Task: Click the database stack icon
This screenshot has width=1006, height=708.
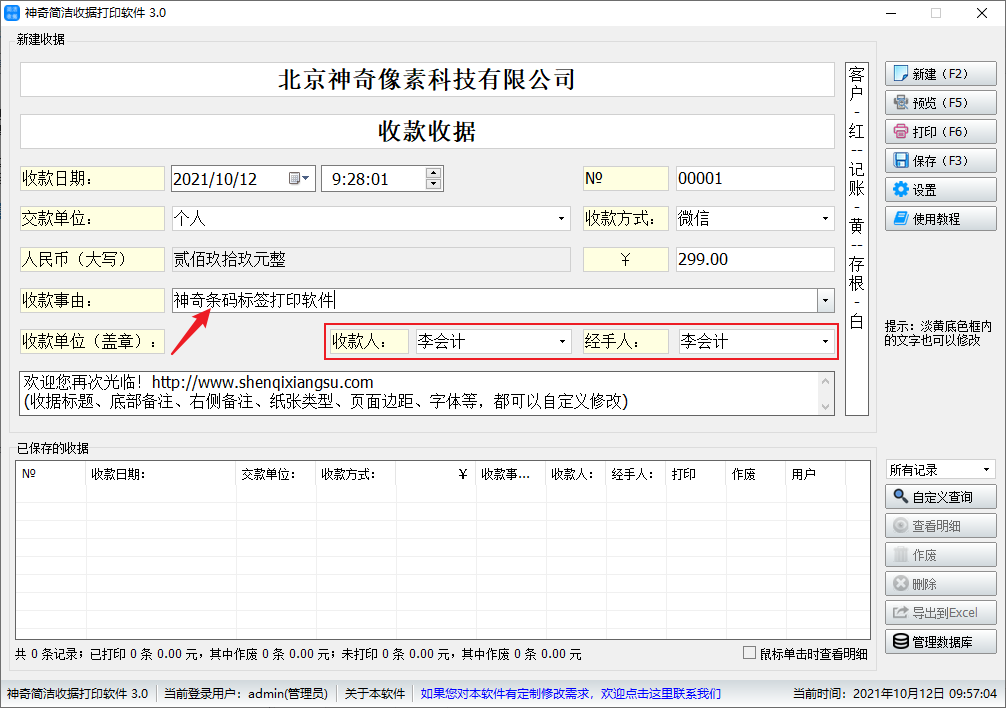Action: coord(901,641)
